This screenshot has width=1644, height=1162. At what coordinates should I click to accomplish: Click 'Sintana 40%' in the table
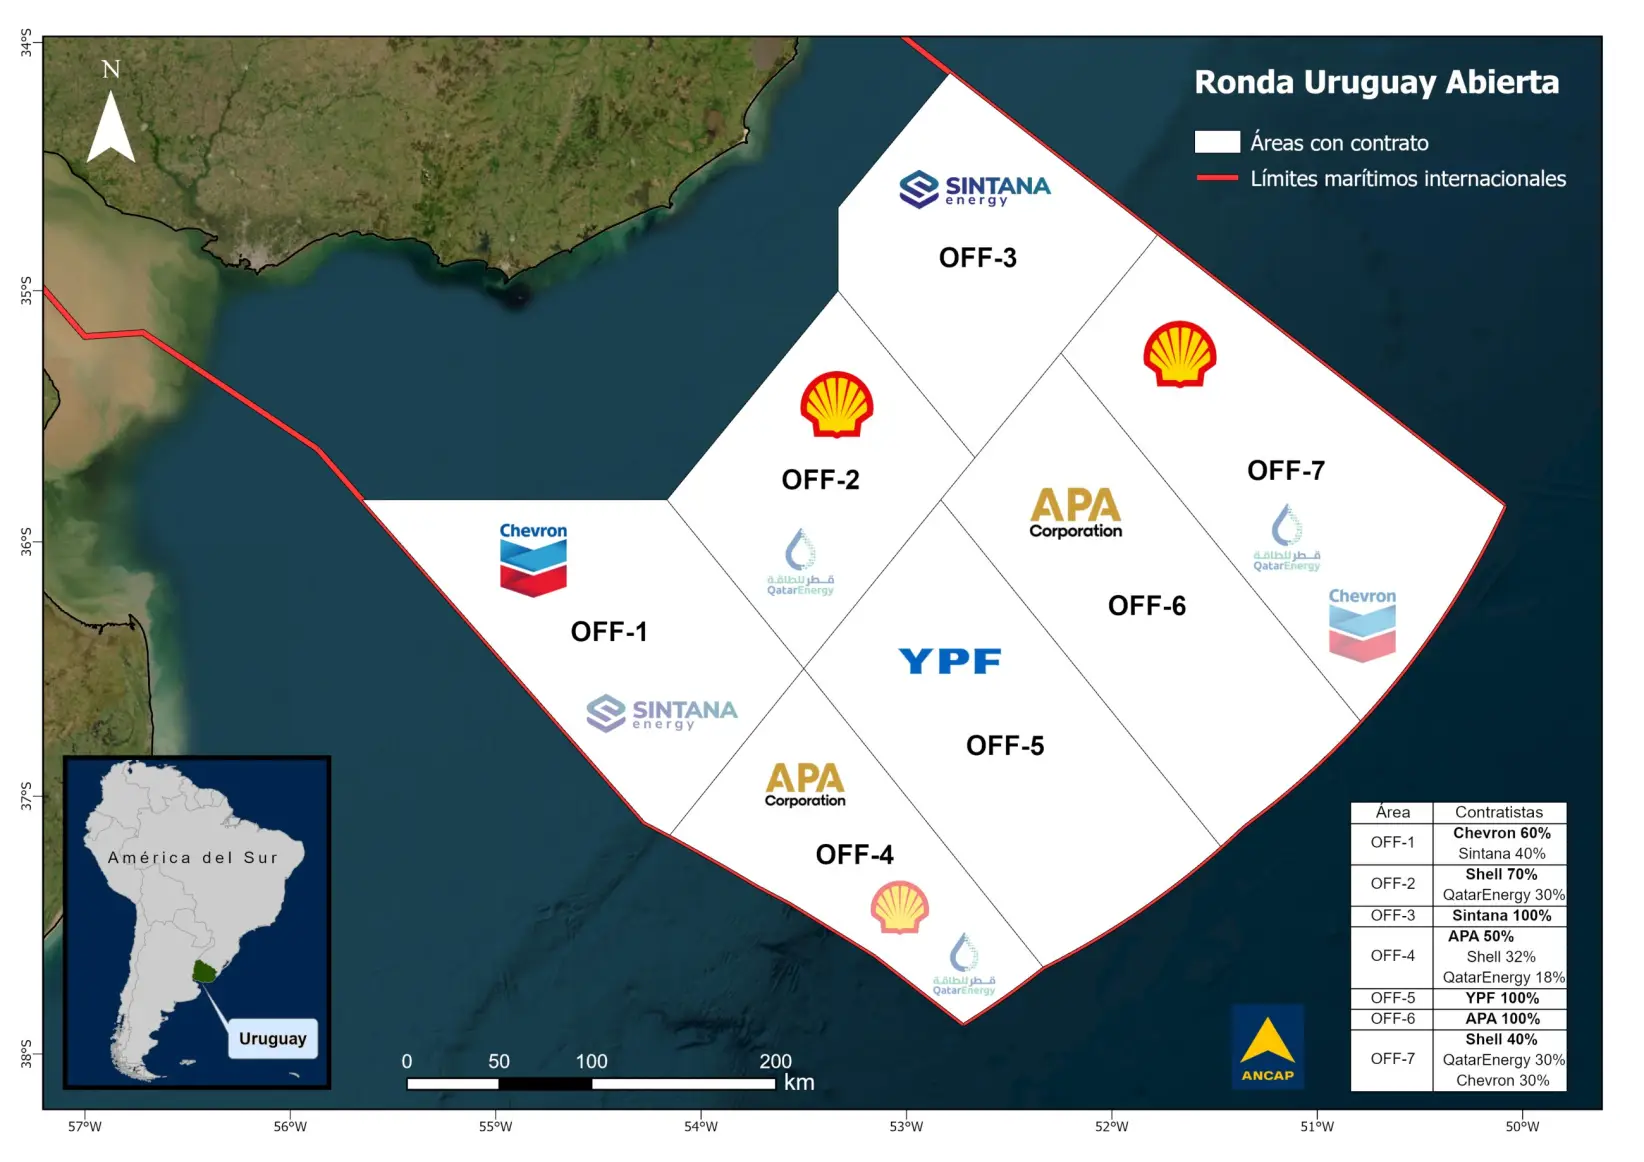pos(1501,854)
